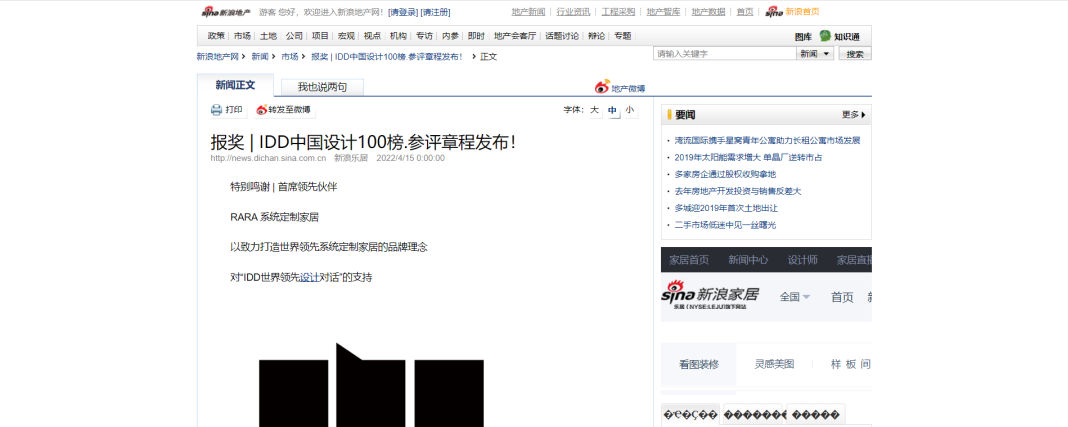Open the 政策 nav item
Viewport: 1068px width, 427px height.
[216, 36]
